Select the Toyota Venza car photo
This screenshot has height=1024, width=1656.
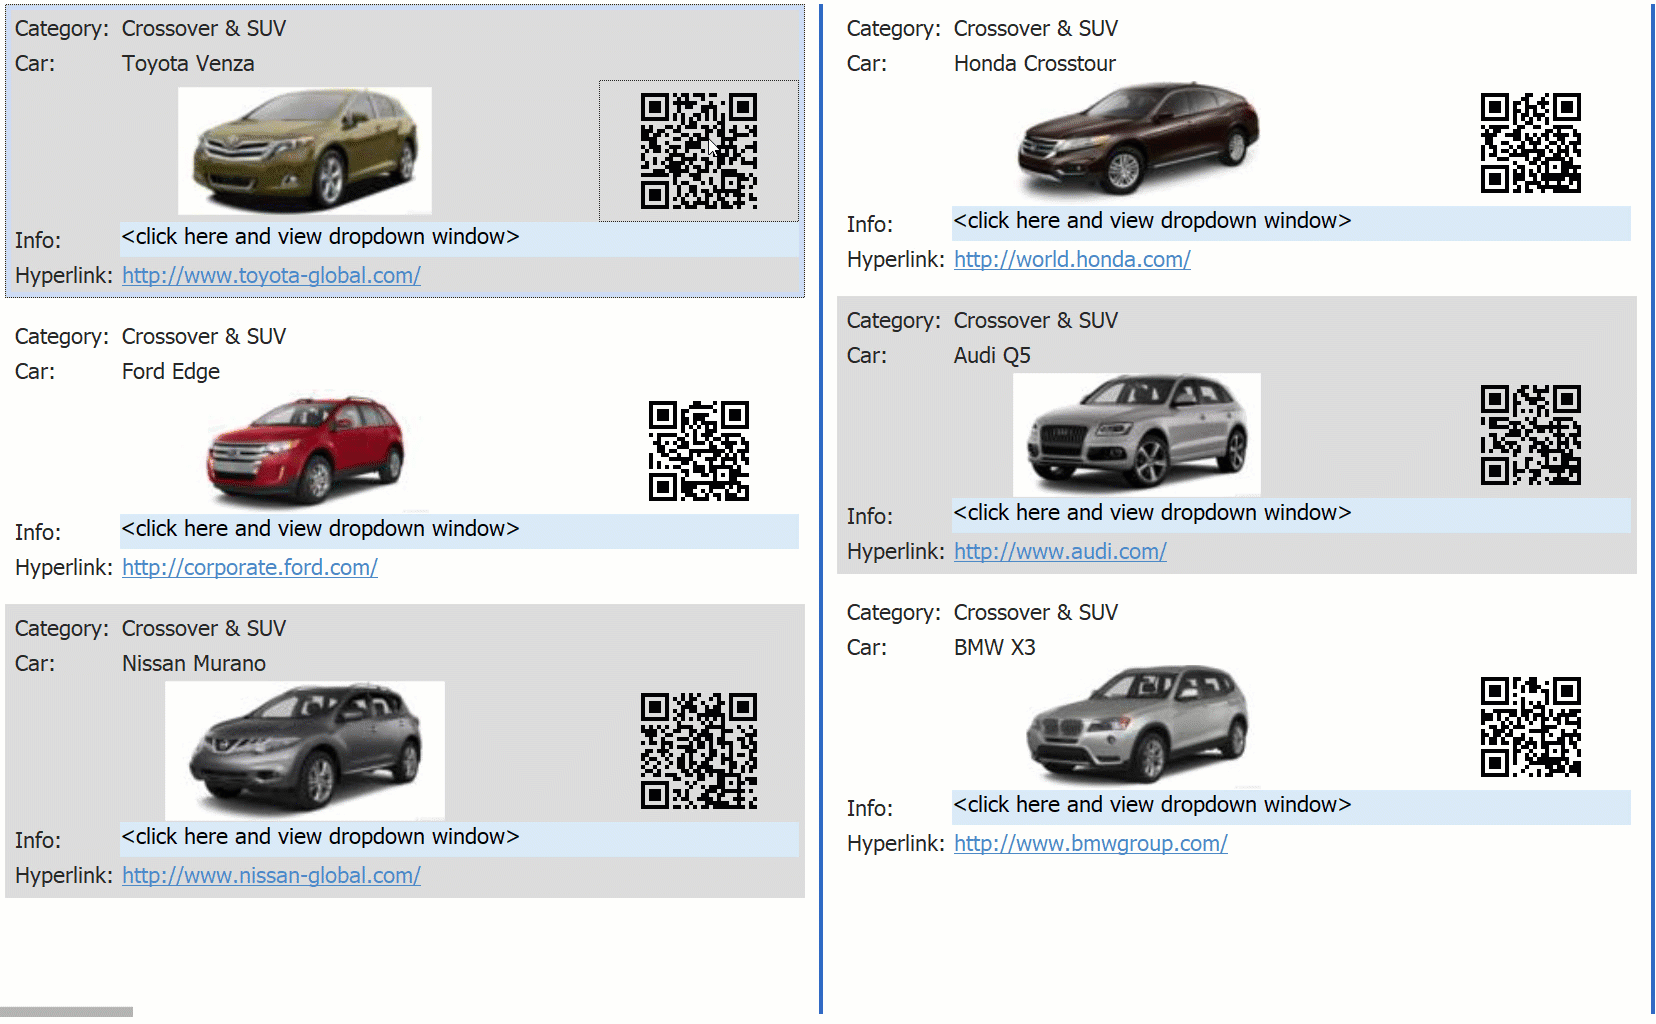305,151
